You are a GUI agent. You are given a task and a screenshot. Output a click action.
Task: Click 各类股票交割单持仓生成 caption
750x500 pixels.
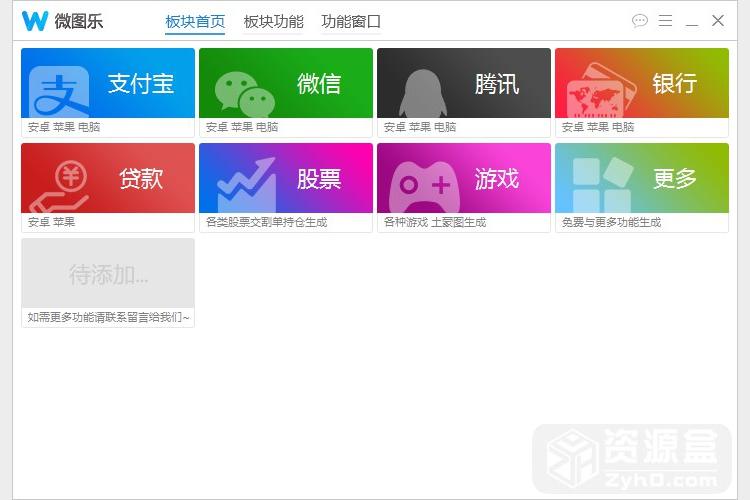pos(266,222)
